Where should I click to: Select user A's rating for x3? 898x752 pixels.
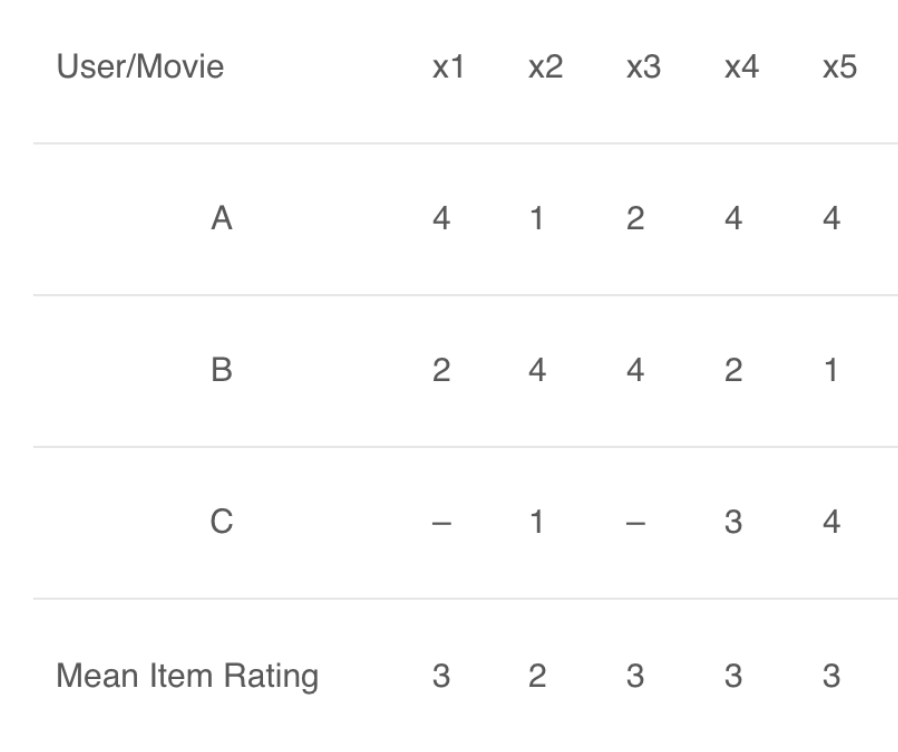tap(636, 219)
